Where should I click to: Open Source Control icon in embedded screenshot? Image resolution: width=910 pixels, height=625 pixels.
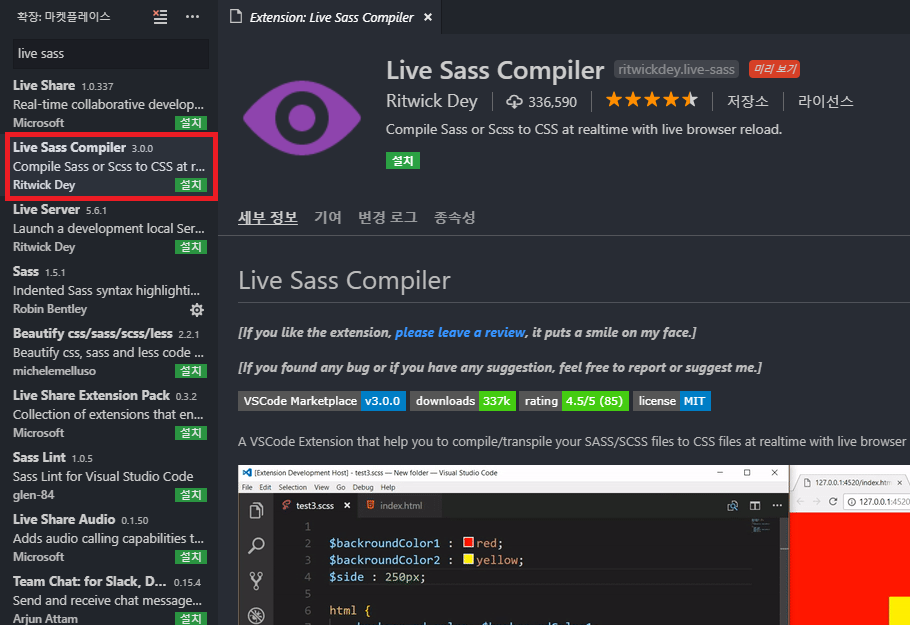tap(256, 580)
